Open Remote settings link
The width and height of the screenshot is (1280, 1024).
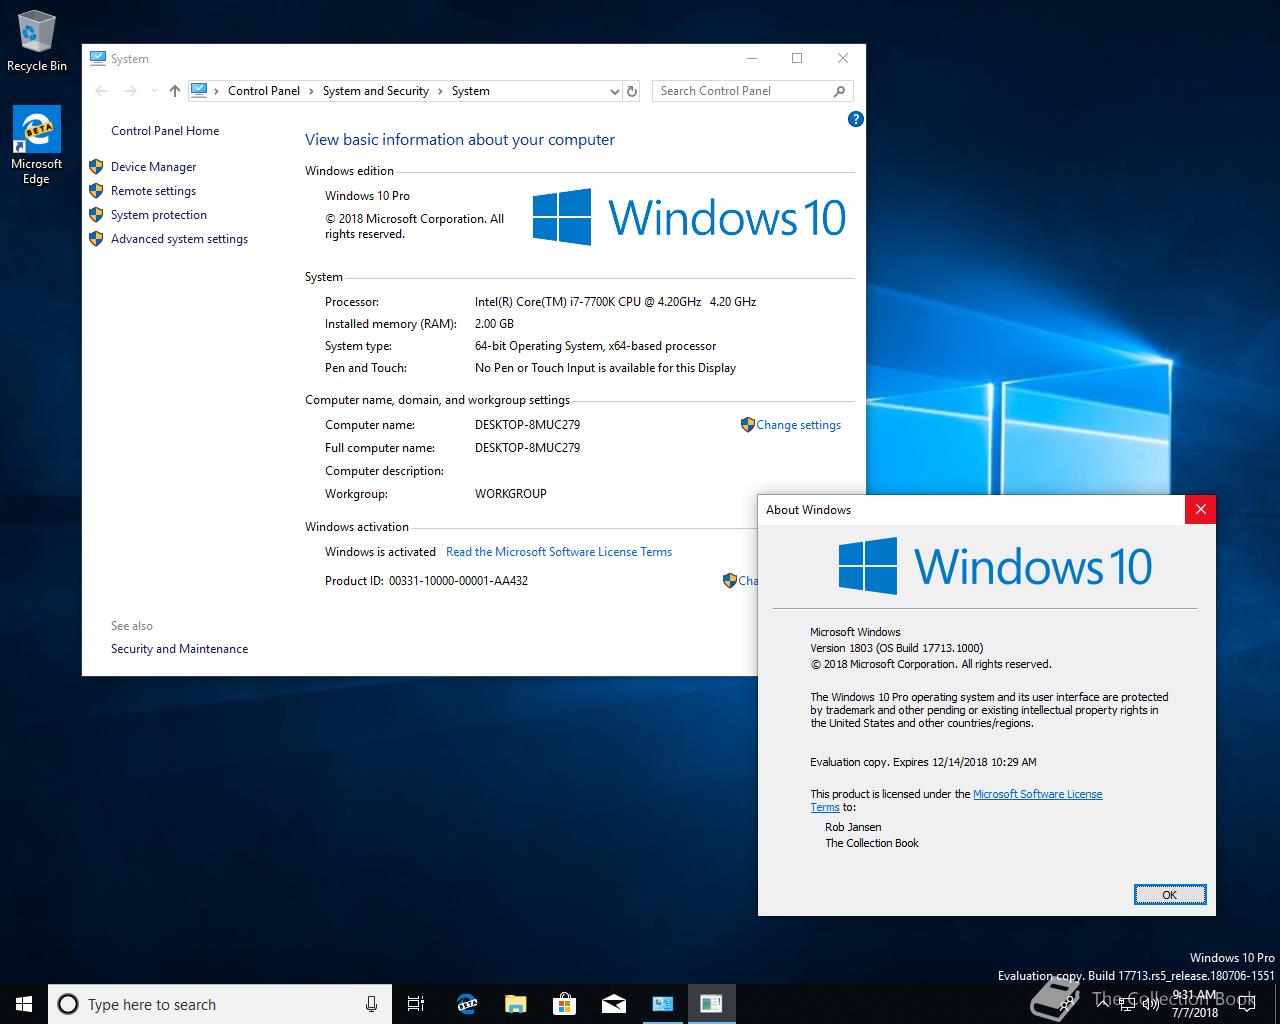[x=153, y=191]
